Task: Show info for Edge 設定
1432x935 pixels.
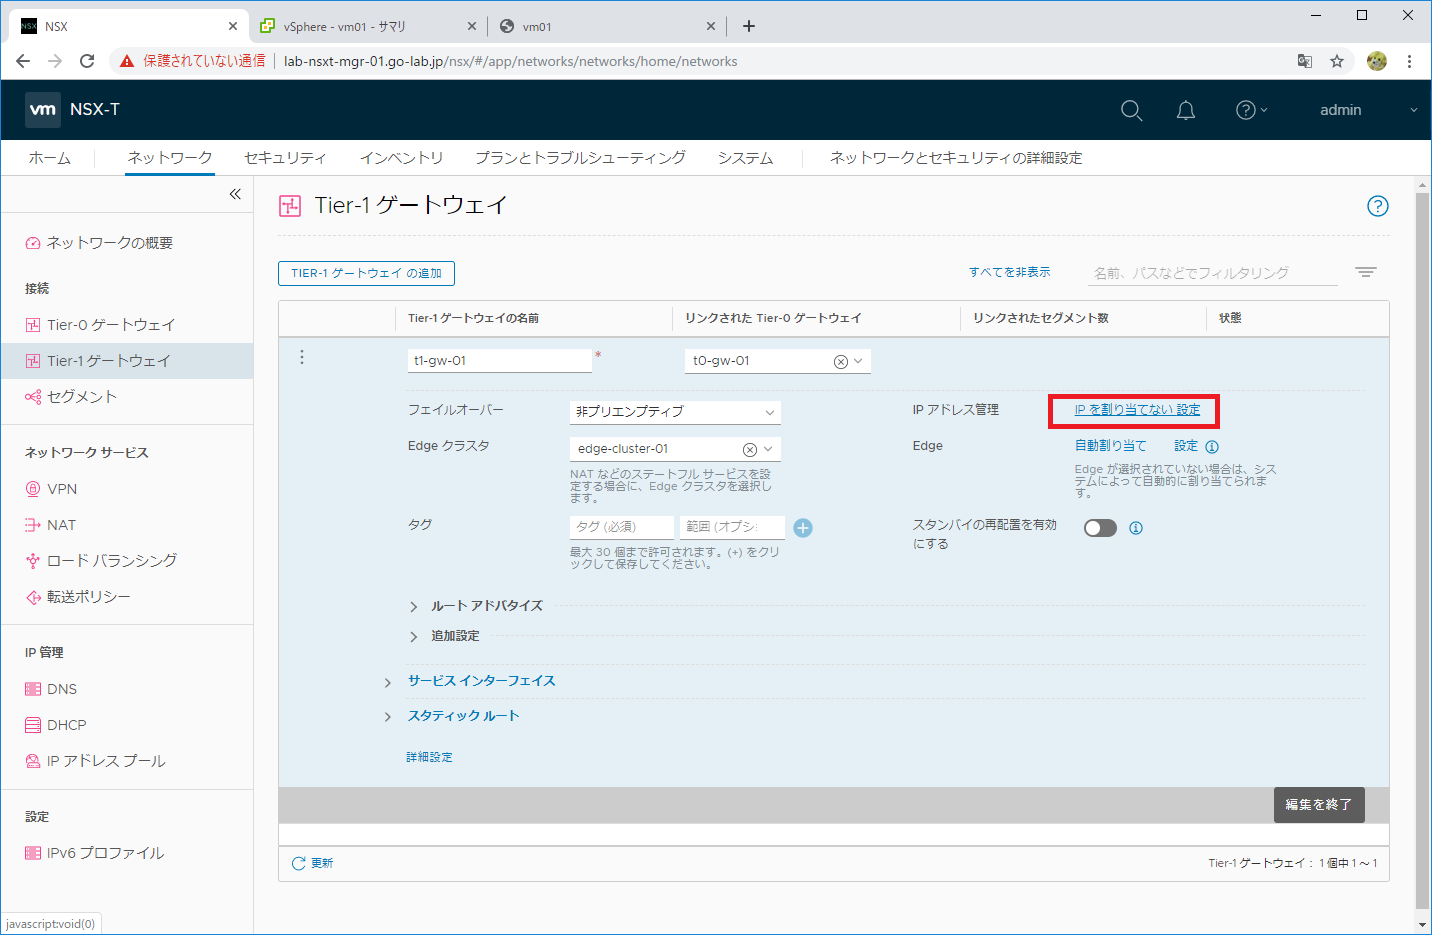Action: [1212, 447]
